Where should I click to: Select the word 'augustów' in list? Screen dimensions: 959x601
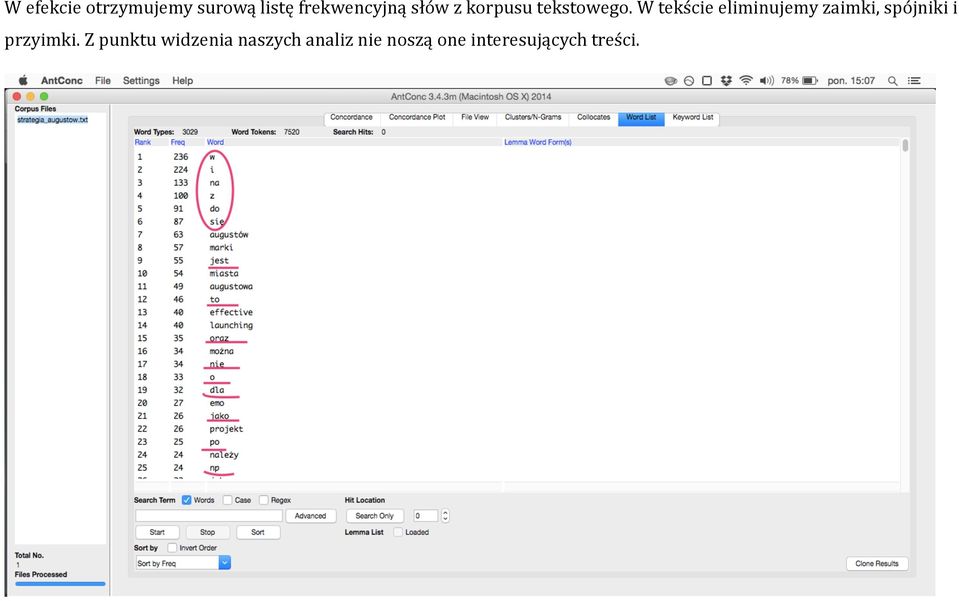(x=229, y=235)
